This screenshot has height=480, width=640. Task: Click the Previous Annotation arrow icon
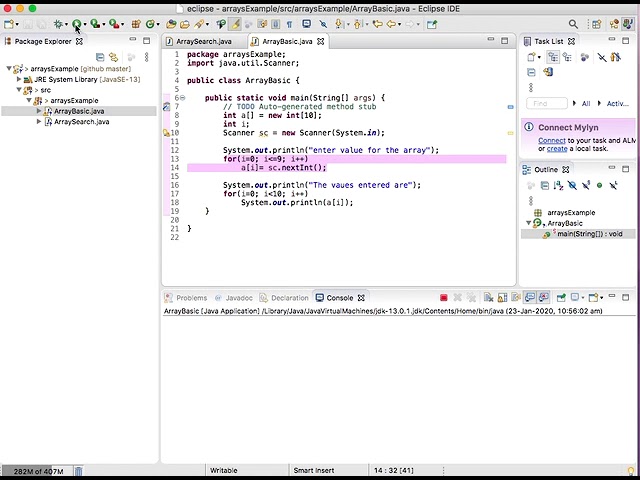click(358, 24)
